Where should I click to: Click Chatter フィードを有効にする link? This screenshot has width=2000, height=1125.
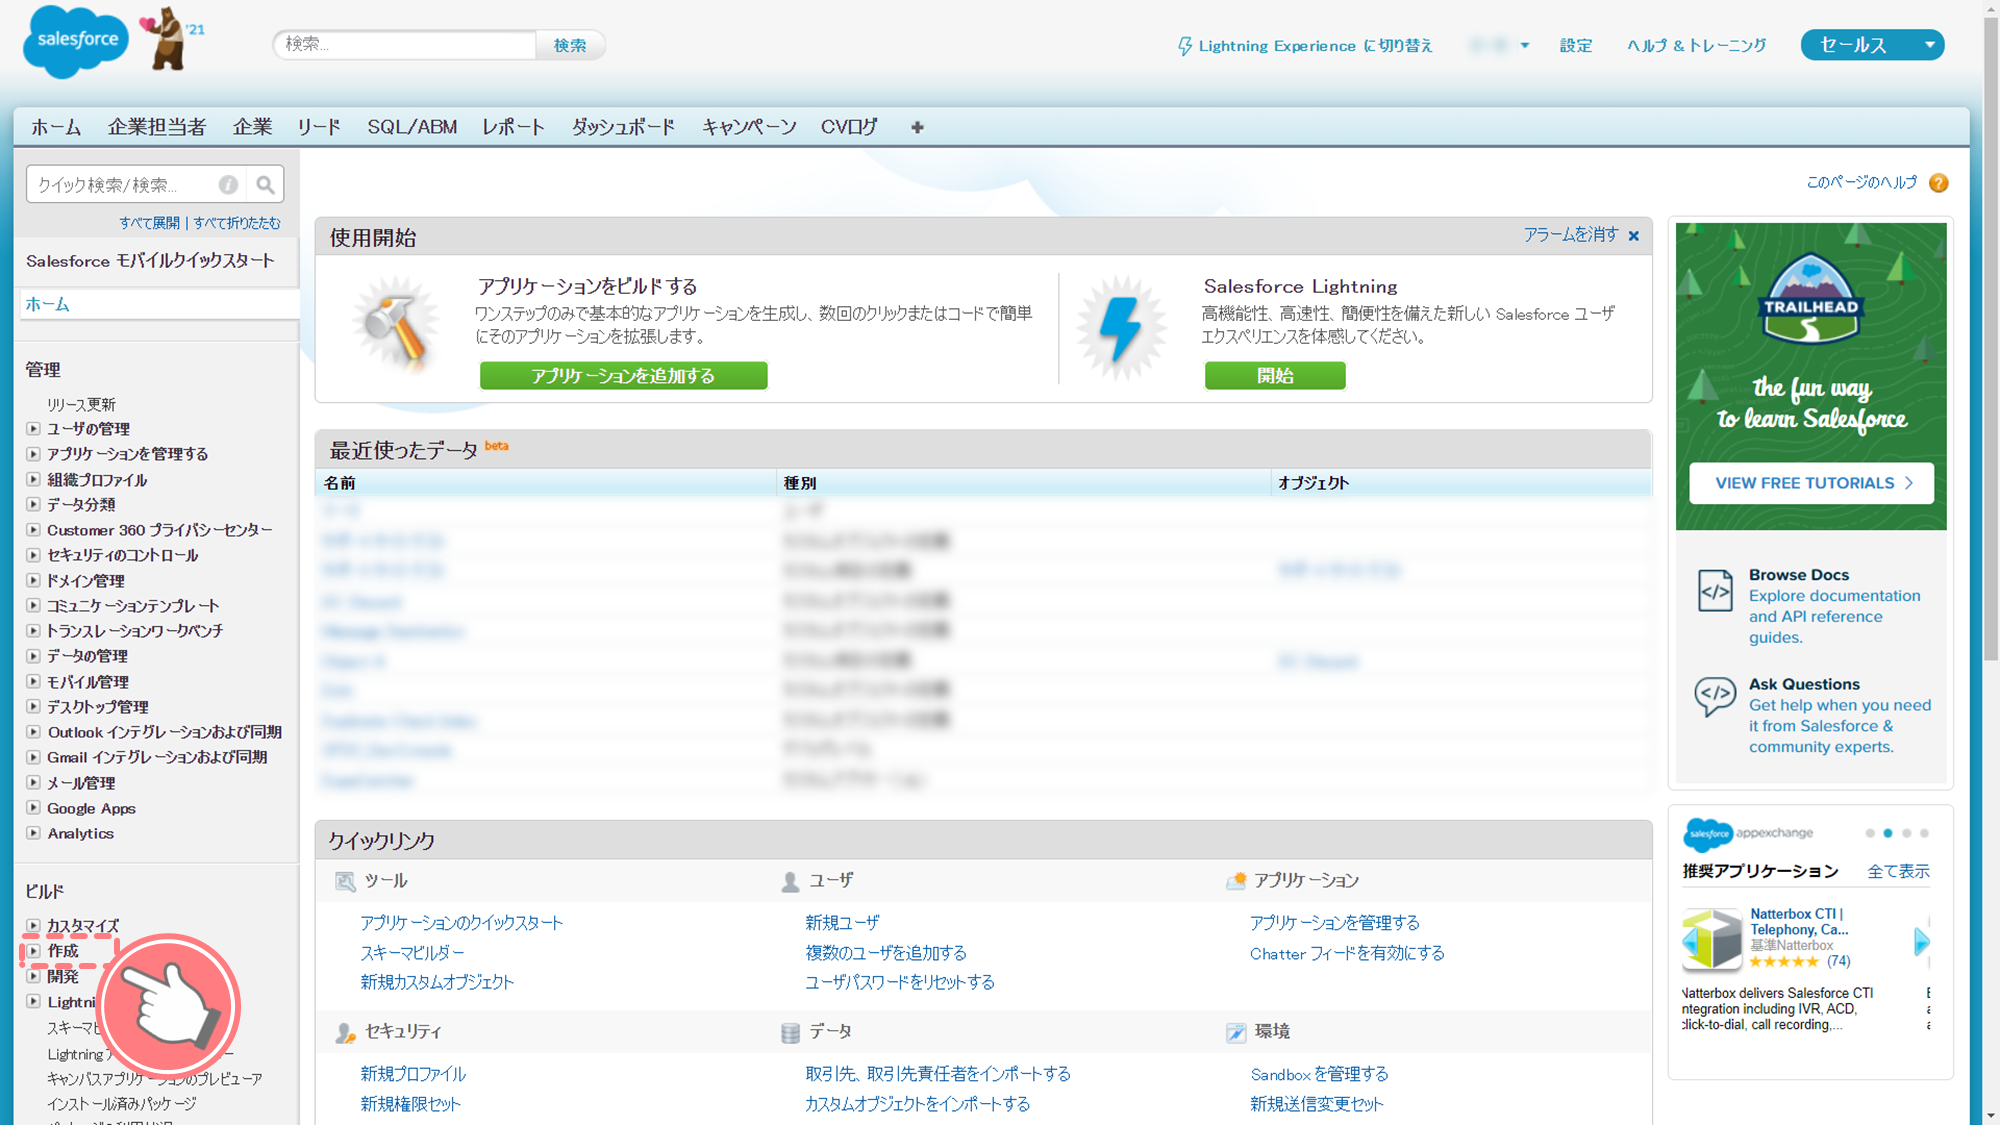[1347, 954]
